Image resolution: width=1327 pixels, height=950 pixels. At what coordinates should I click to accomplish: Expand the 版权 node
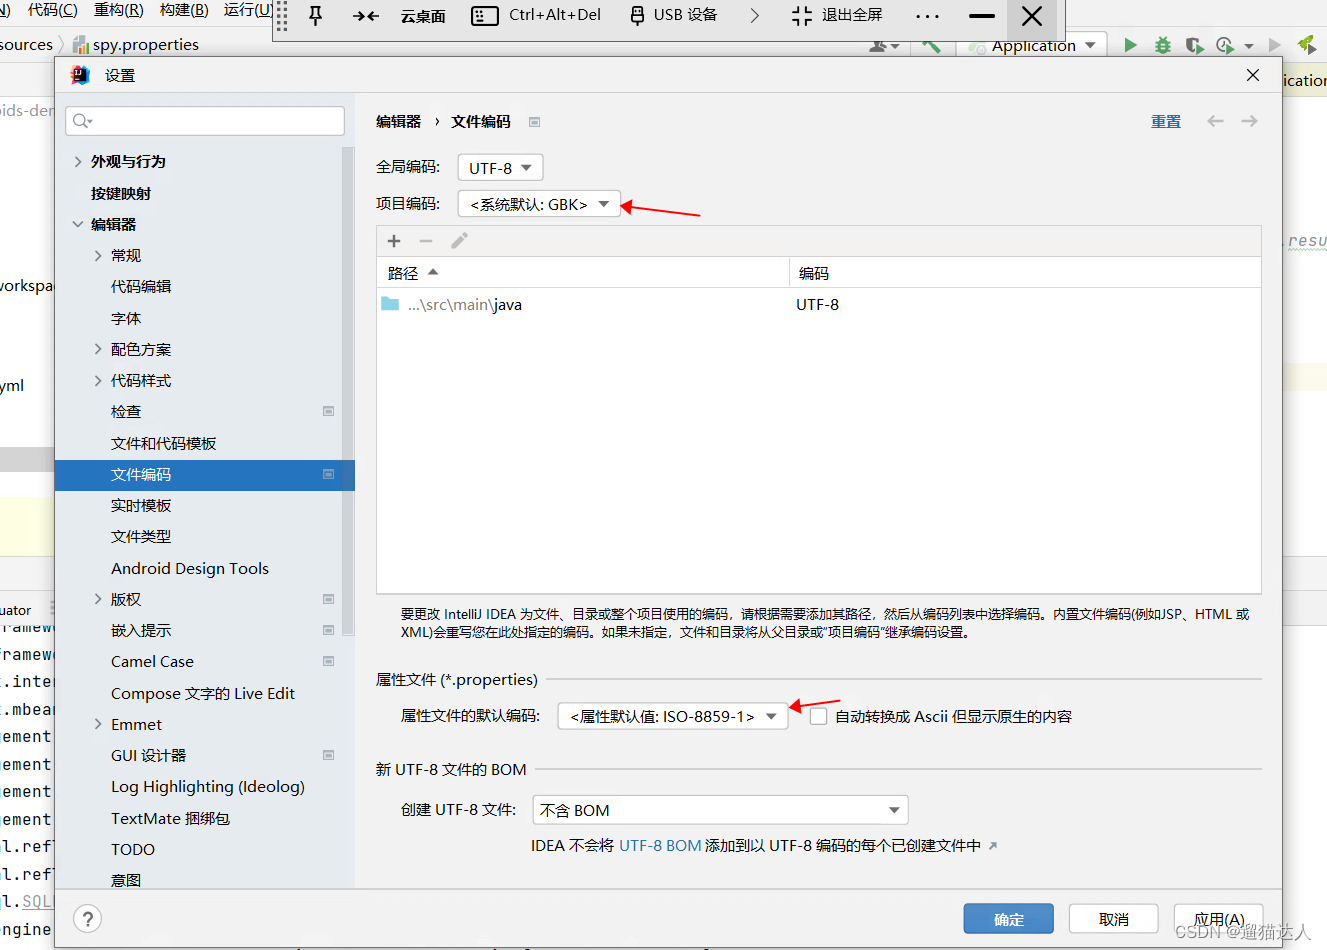(98, 599)
